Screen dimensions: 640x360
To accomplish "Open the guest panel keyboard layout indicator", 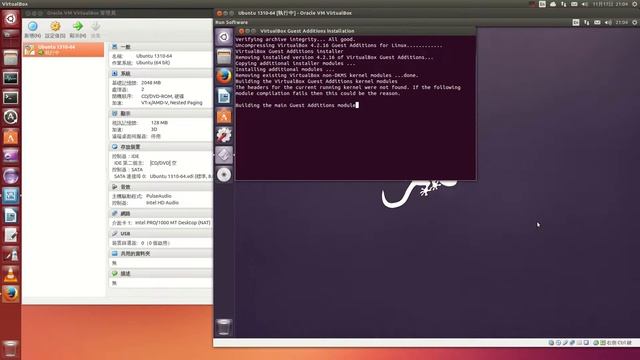I will pyautogui.click(x=576, y=22).
